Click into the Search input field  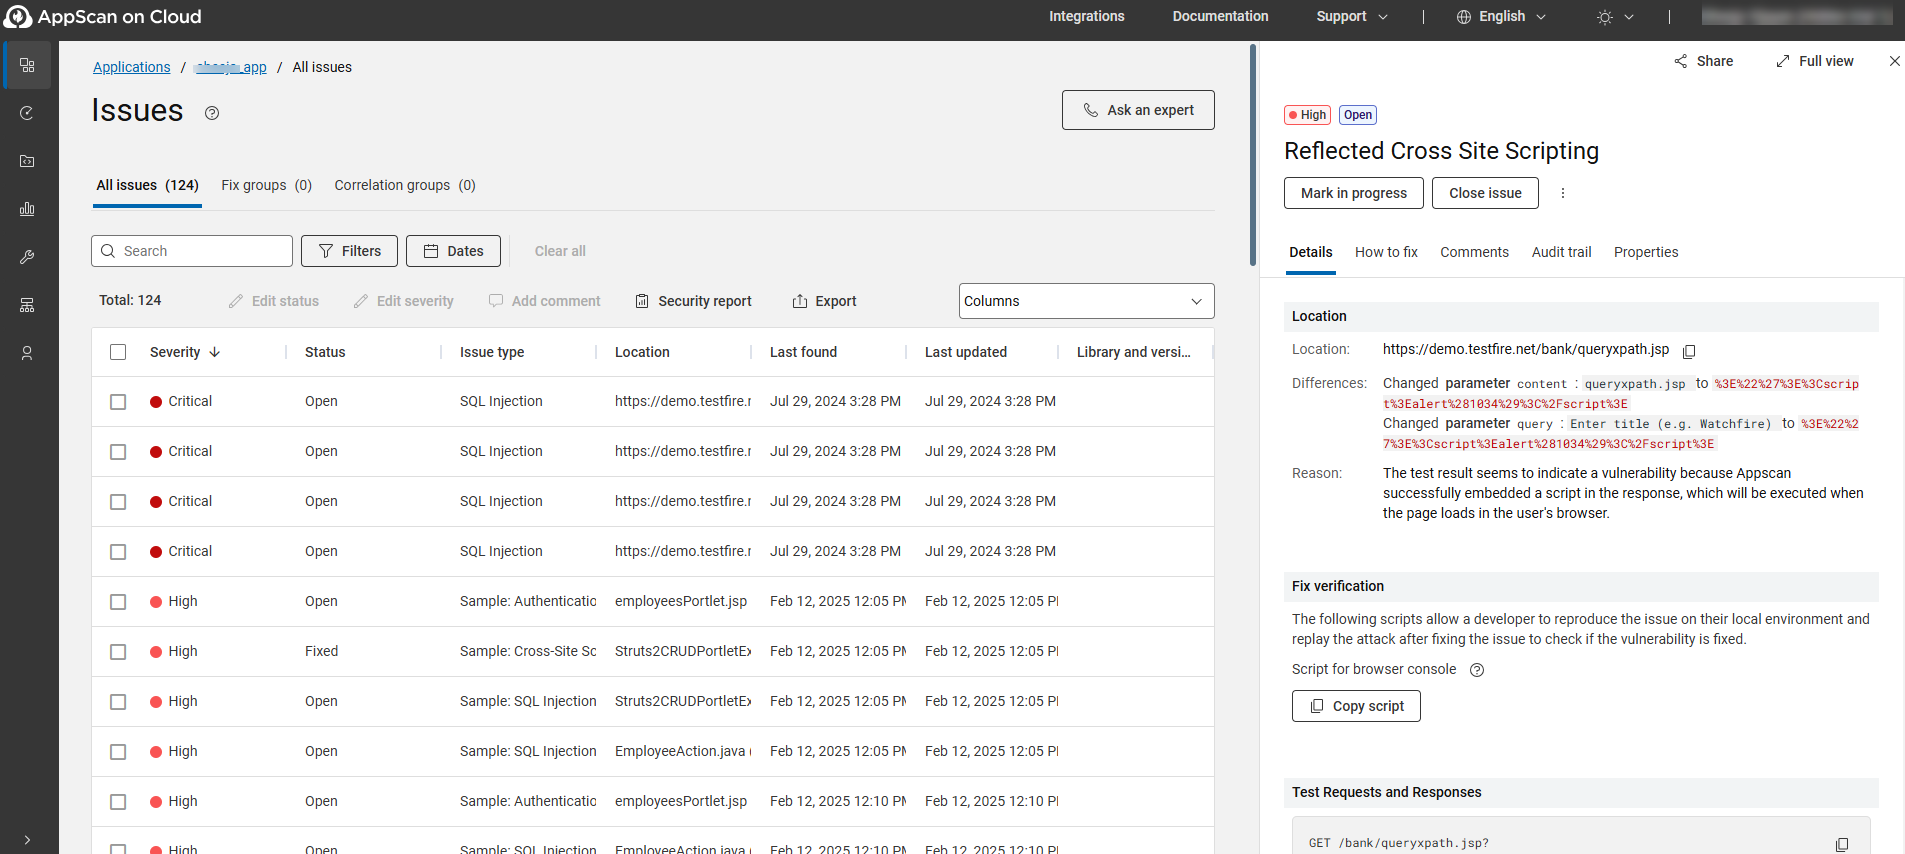(200, 251)
